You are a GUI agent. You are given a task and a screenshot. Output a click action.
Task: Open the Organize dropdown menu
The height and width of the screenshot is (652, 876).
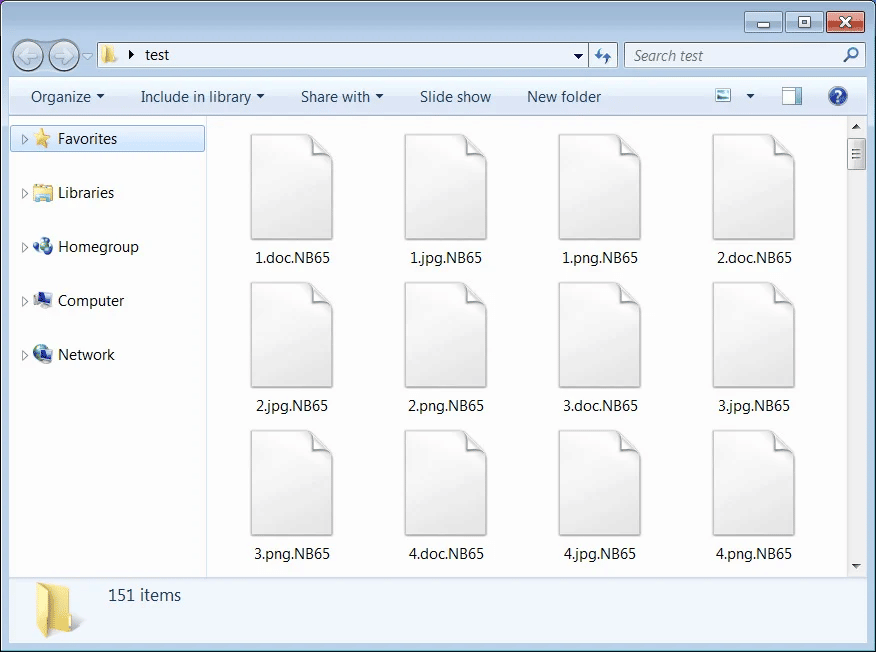tap(67, 97)
